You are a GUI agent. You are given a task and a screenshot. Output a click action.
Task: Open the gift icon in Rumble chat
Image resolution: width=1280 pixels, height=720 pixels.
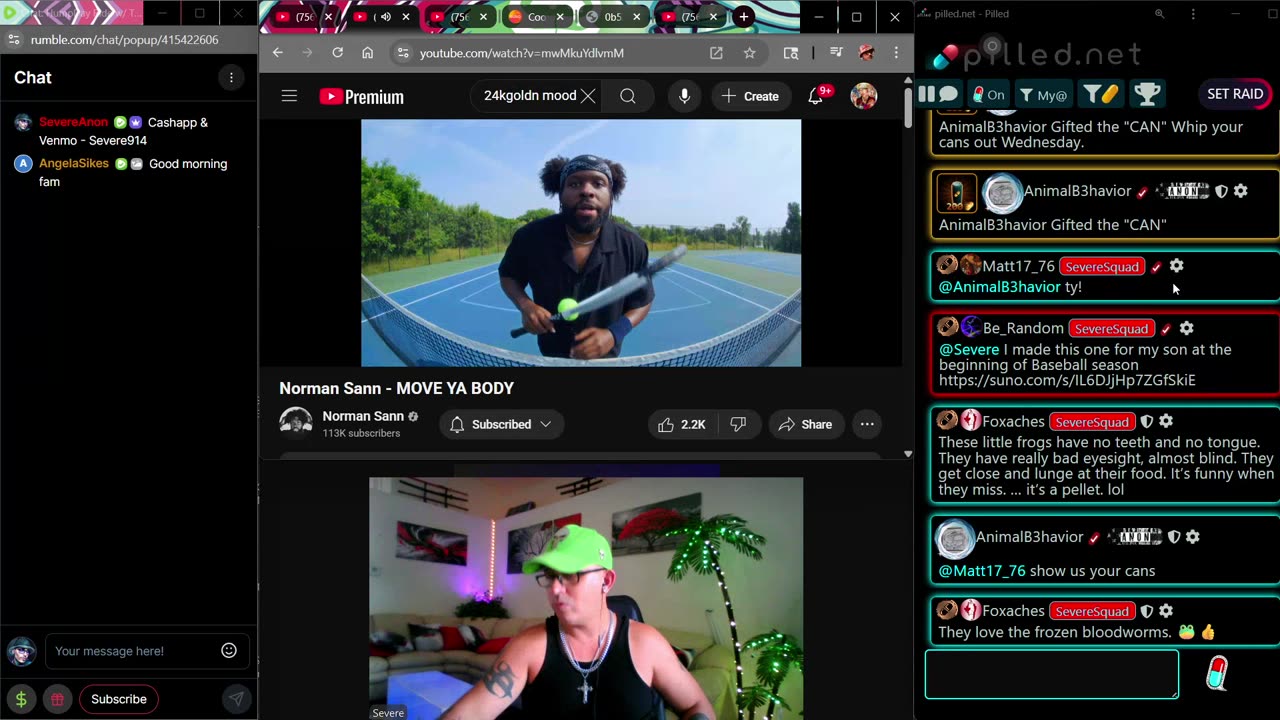(x=57, y=699)
